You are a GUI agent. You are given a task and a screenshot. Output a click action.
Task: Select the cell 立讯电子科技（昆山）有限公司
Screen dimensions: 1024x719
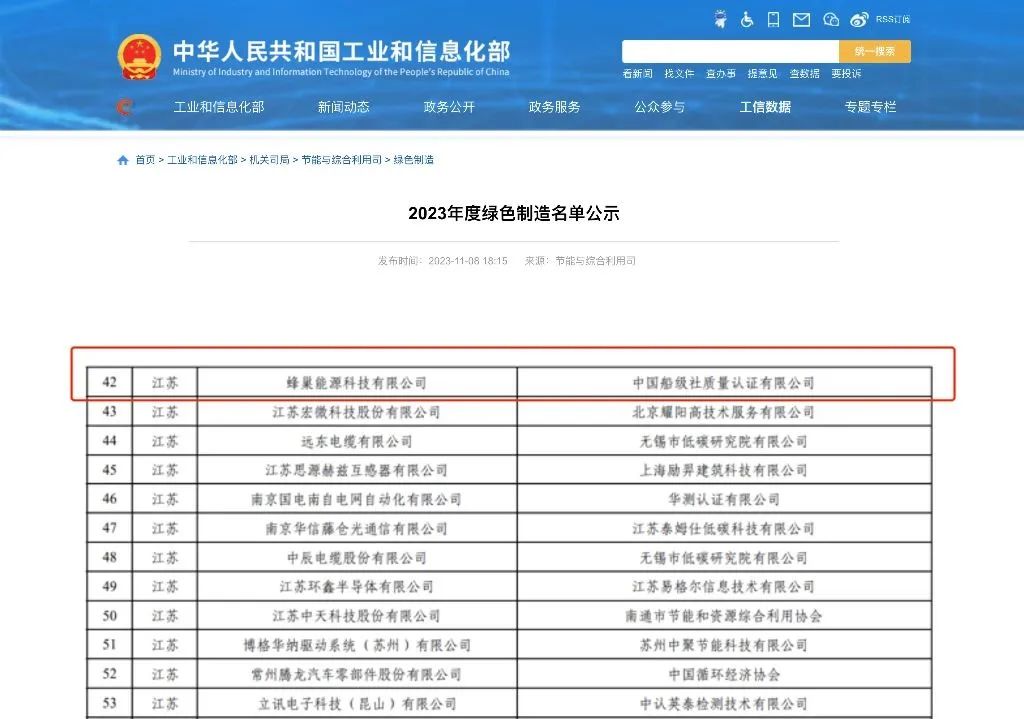[357, 703]
